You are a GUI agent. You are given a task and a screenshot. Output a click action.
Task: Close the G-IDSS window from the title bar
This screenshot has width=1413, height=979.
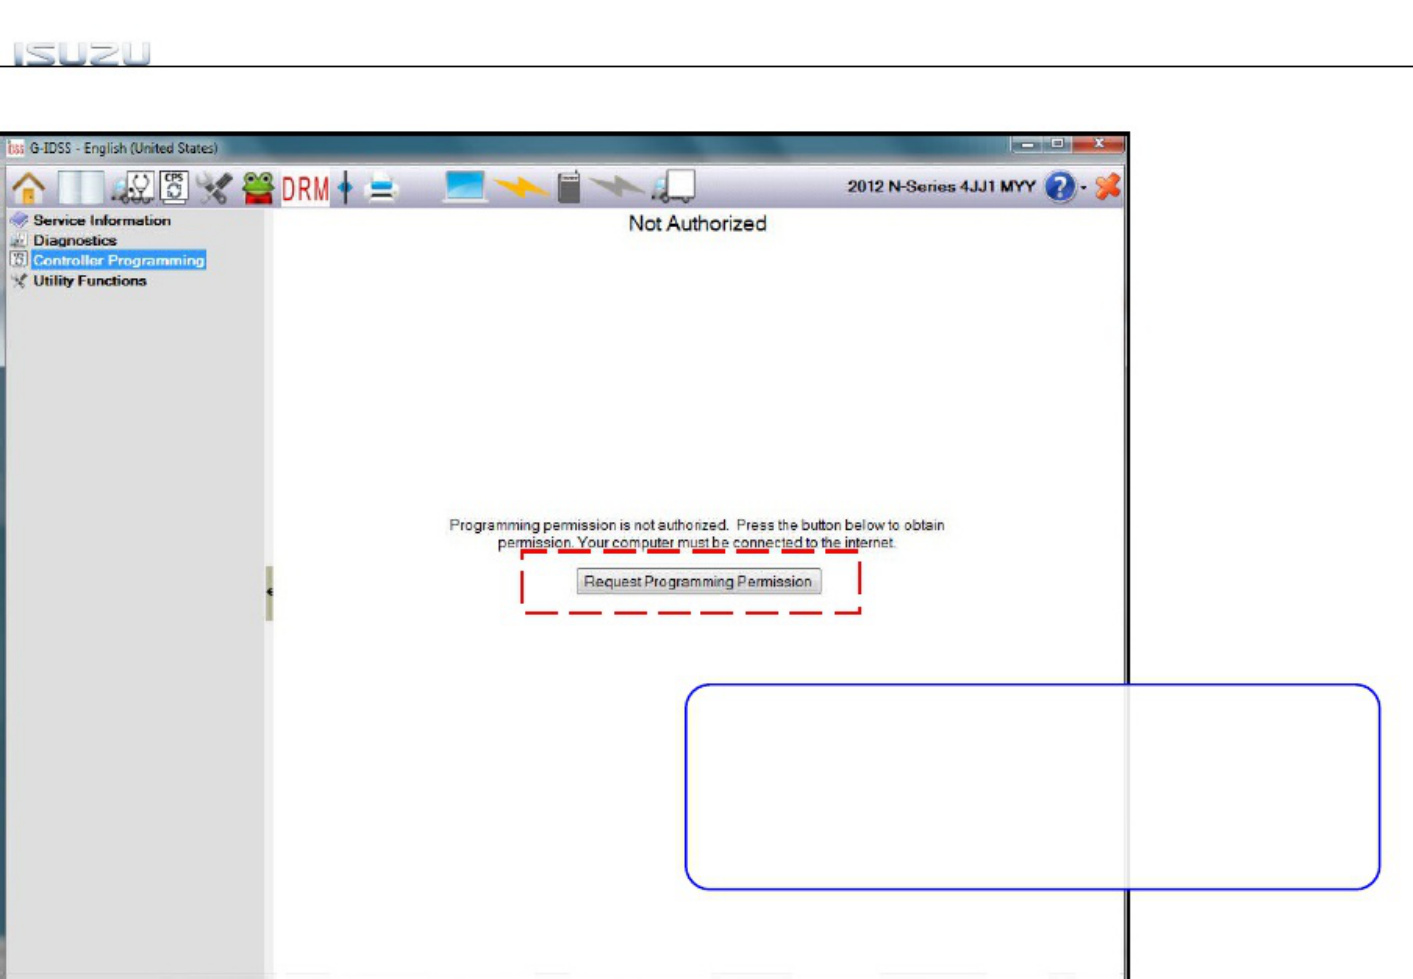[x=1098, y=145]
